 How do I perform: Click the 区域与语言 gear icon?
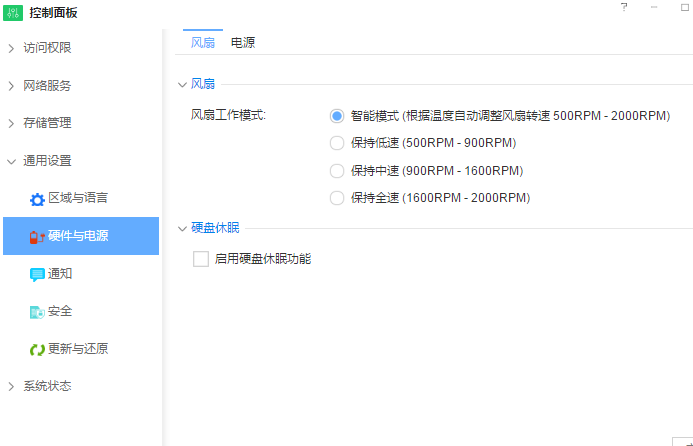(37, 199)
